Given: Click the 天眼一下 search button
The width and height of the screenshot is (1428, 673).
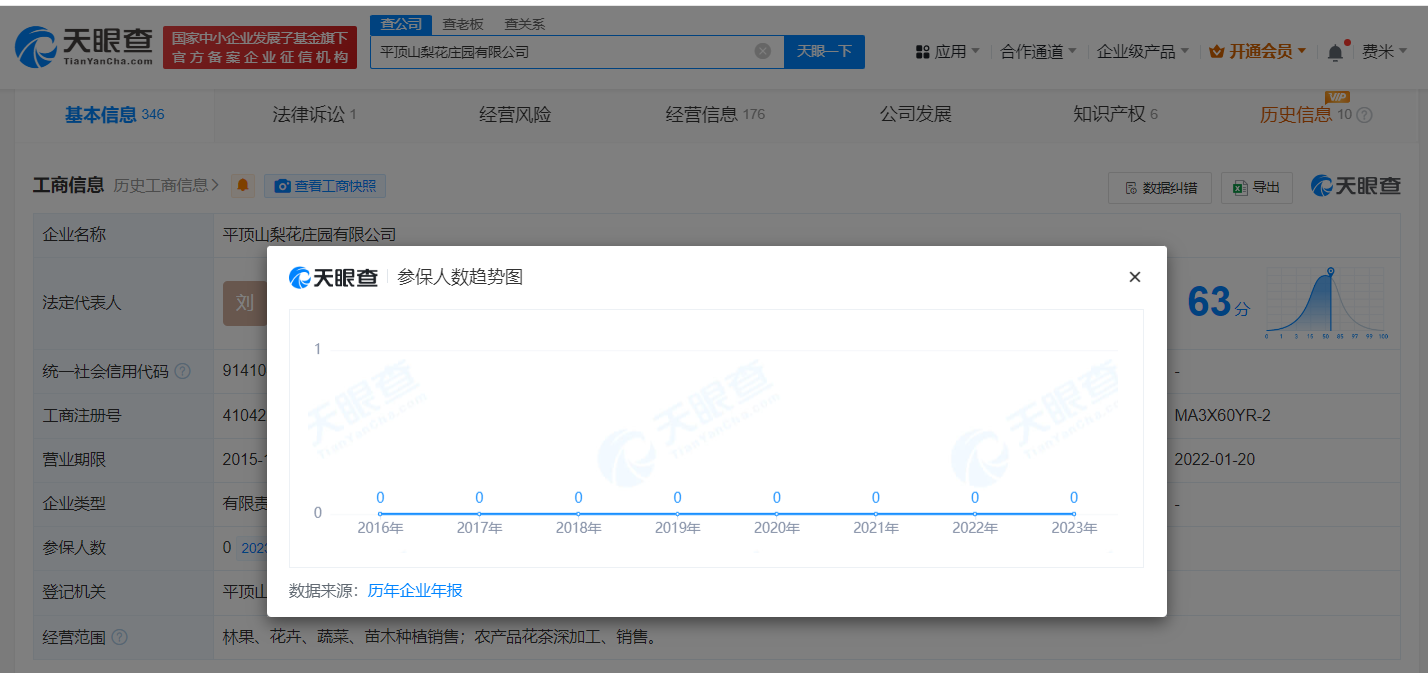Looking at the screenshot, I should (824, 51).
